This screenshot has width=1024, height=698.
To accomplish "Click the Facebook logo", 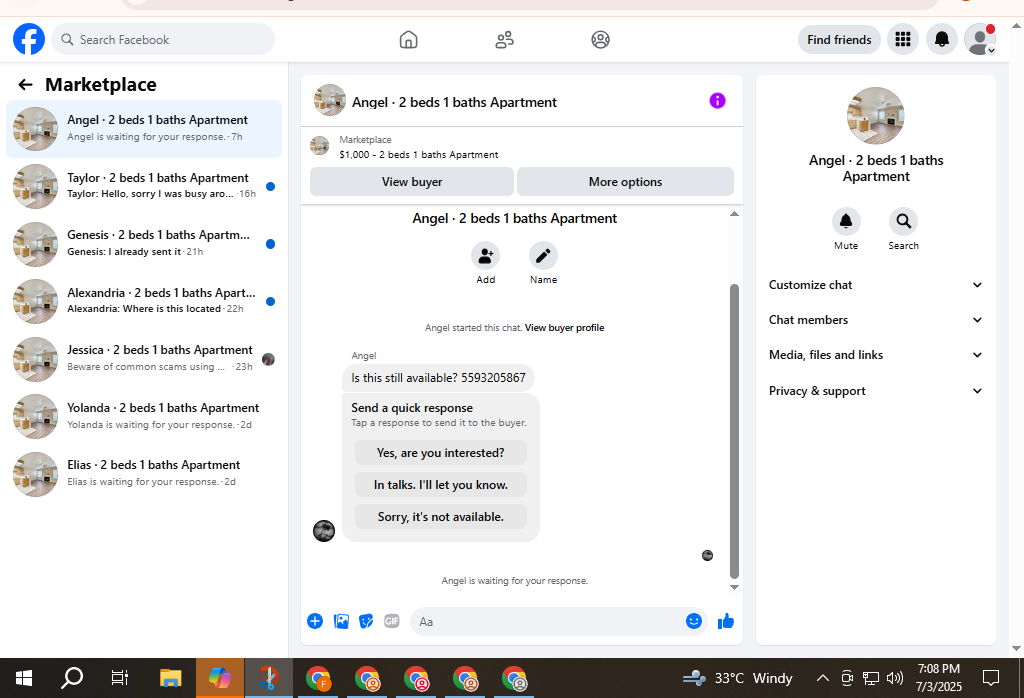I will [29, 39].
